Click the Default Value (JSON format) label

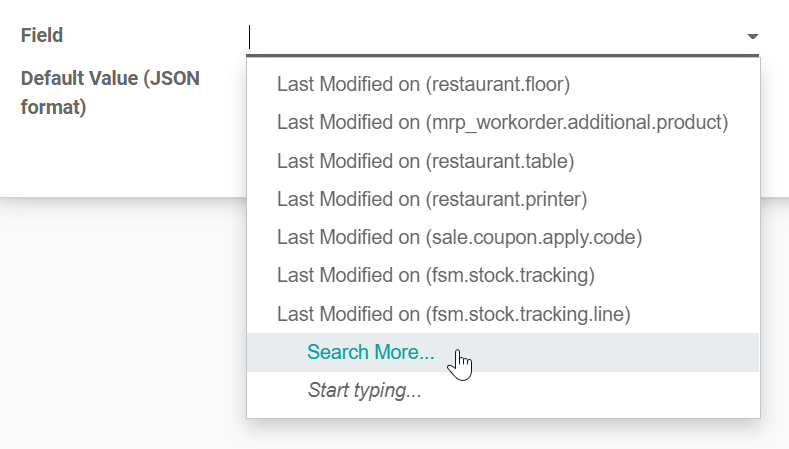110,92
